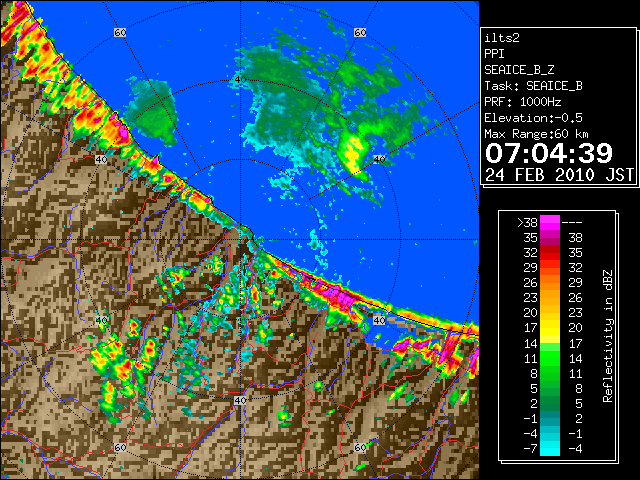Pick the red legend band beside "32"
Viewport: 640px width, 480px height.
[550, 253]
